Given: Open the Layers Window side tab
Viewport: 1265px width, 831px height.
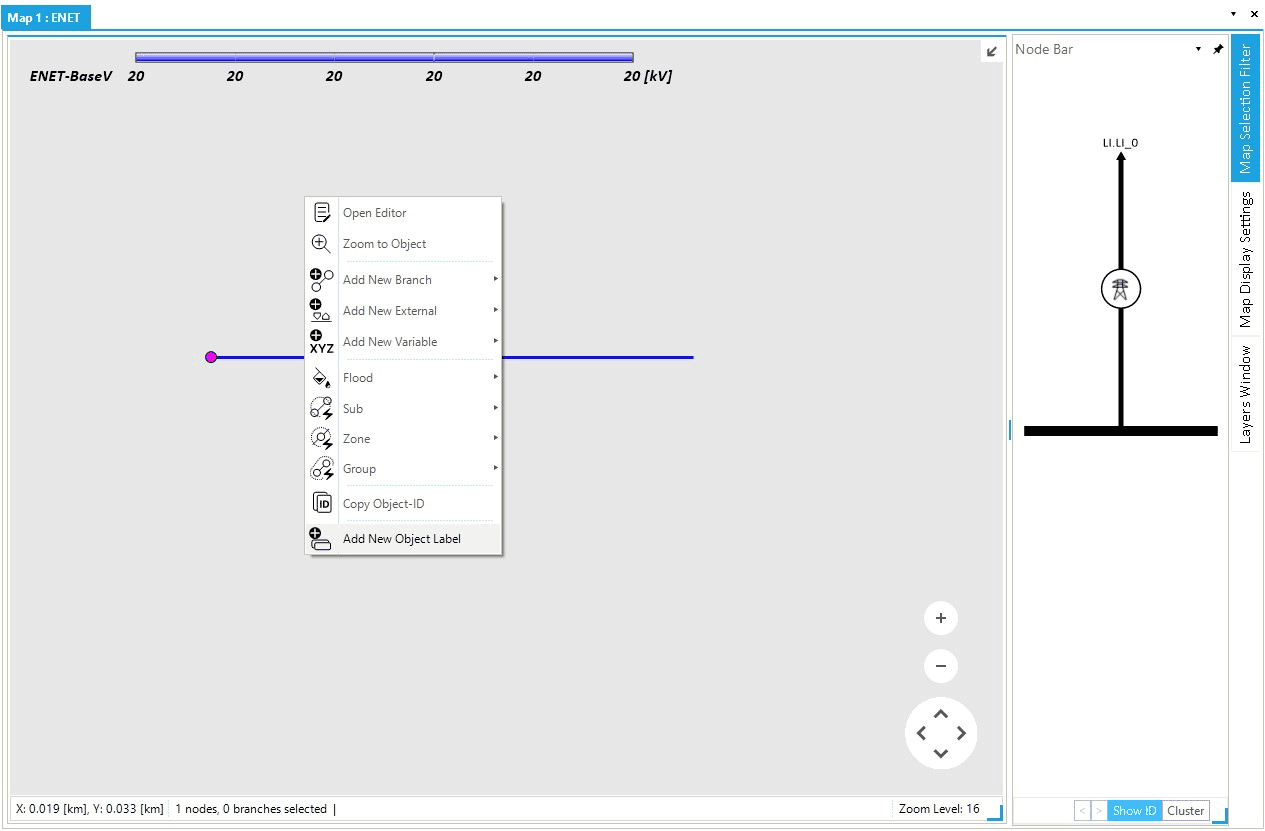Looking at the screenshot, I should pyautogui.click(x=1245, y=394).
